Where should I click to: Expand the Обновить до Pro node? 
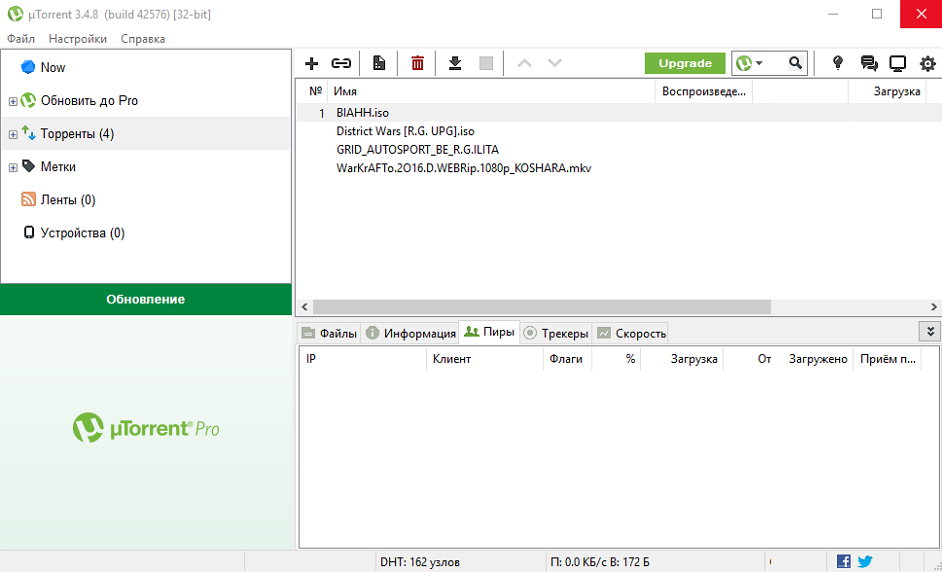pyautogui.click(x=13, y=102)
